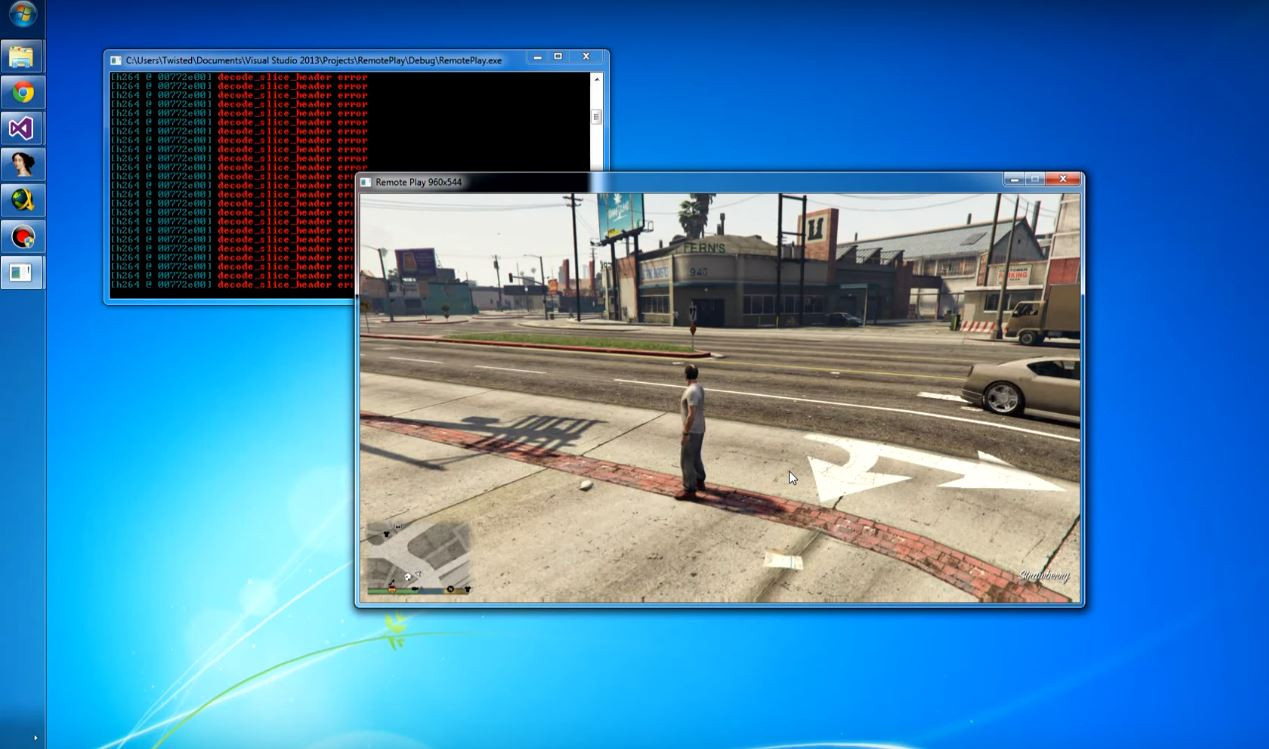Screen dimensions: 1269x749
Task: Open Windows Explorer from the taskbar
Action: click(22, 56)
